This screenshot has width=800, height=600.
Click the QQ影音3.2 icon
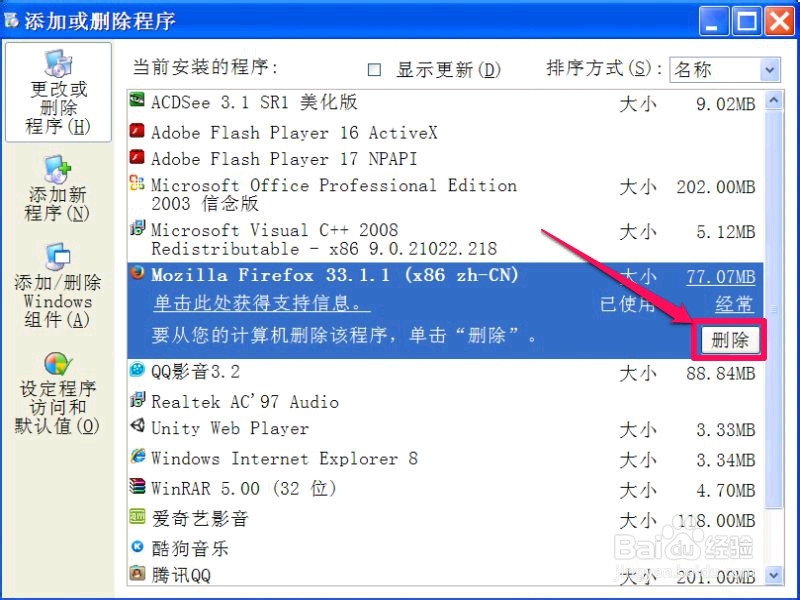137,369
